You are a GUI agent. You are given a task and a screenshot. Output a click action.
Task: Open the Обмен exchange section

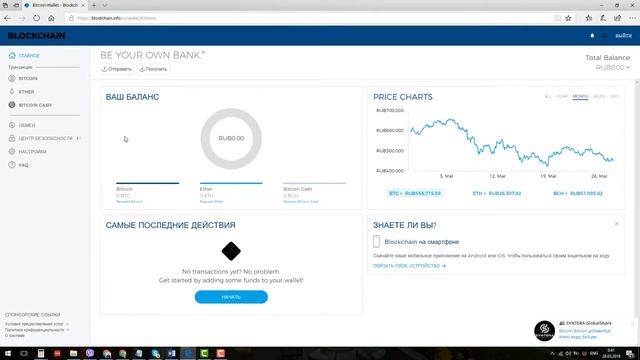point(22,125)
